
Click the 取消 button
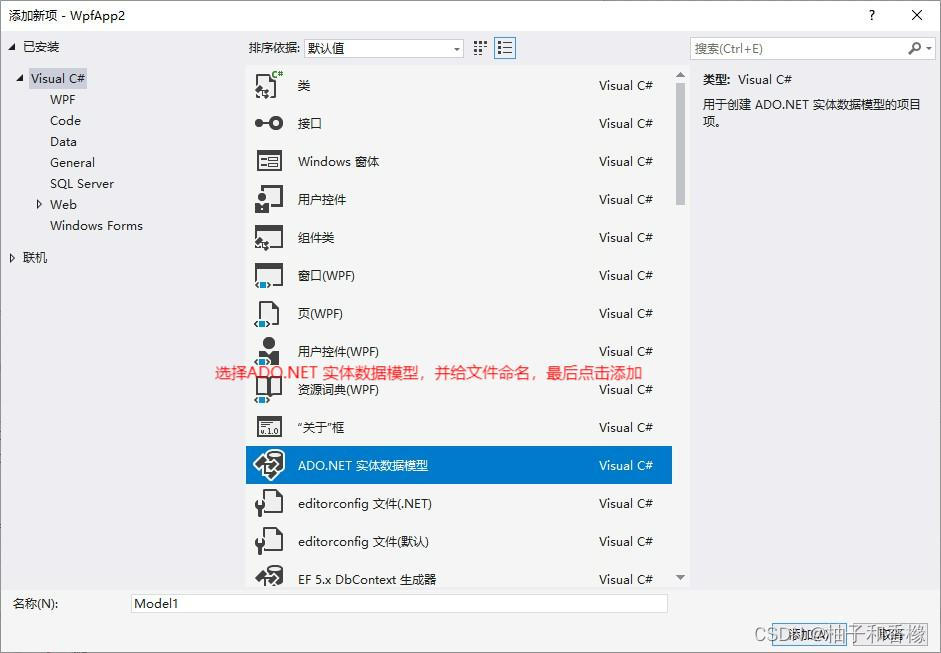890,634
